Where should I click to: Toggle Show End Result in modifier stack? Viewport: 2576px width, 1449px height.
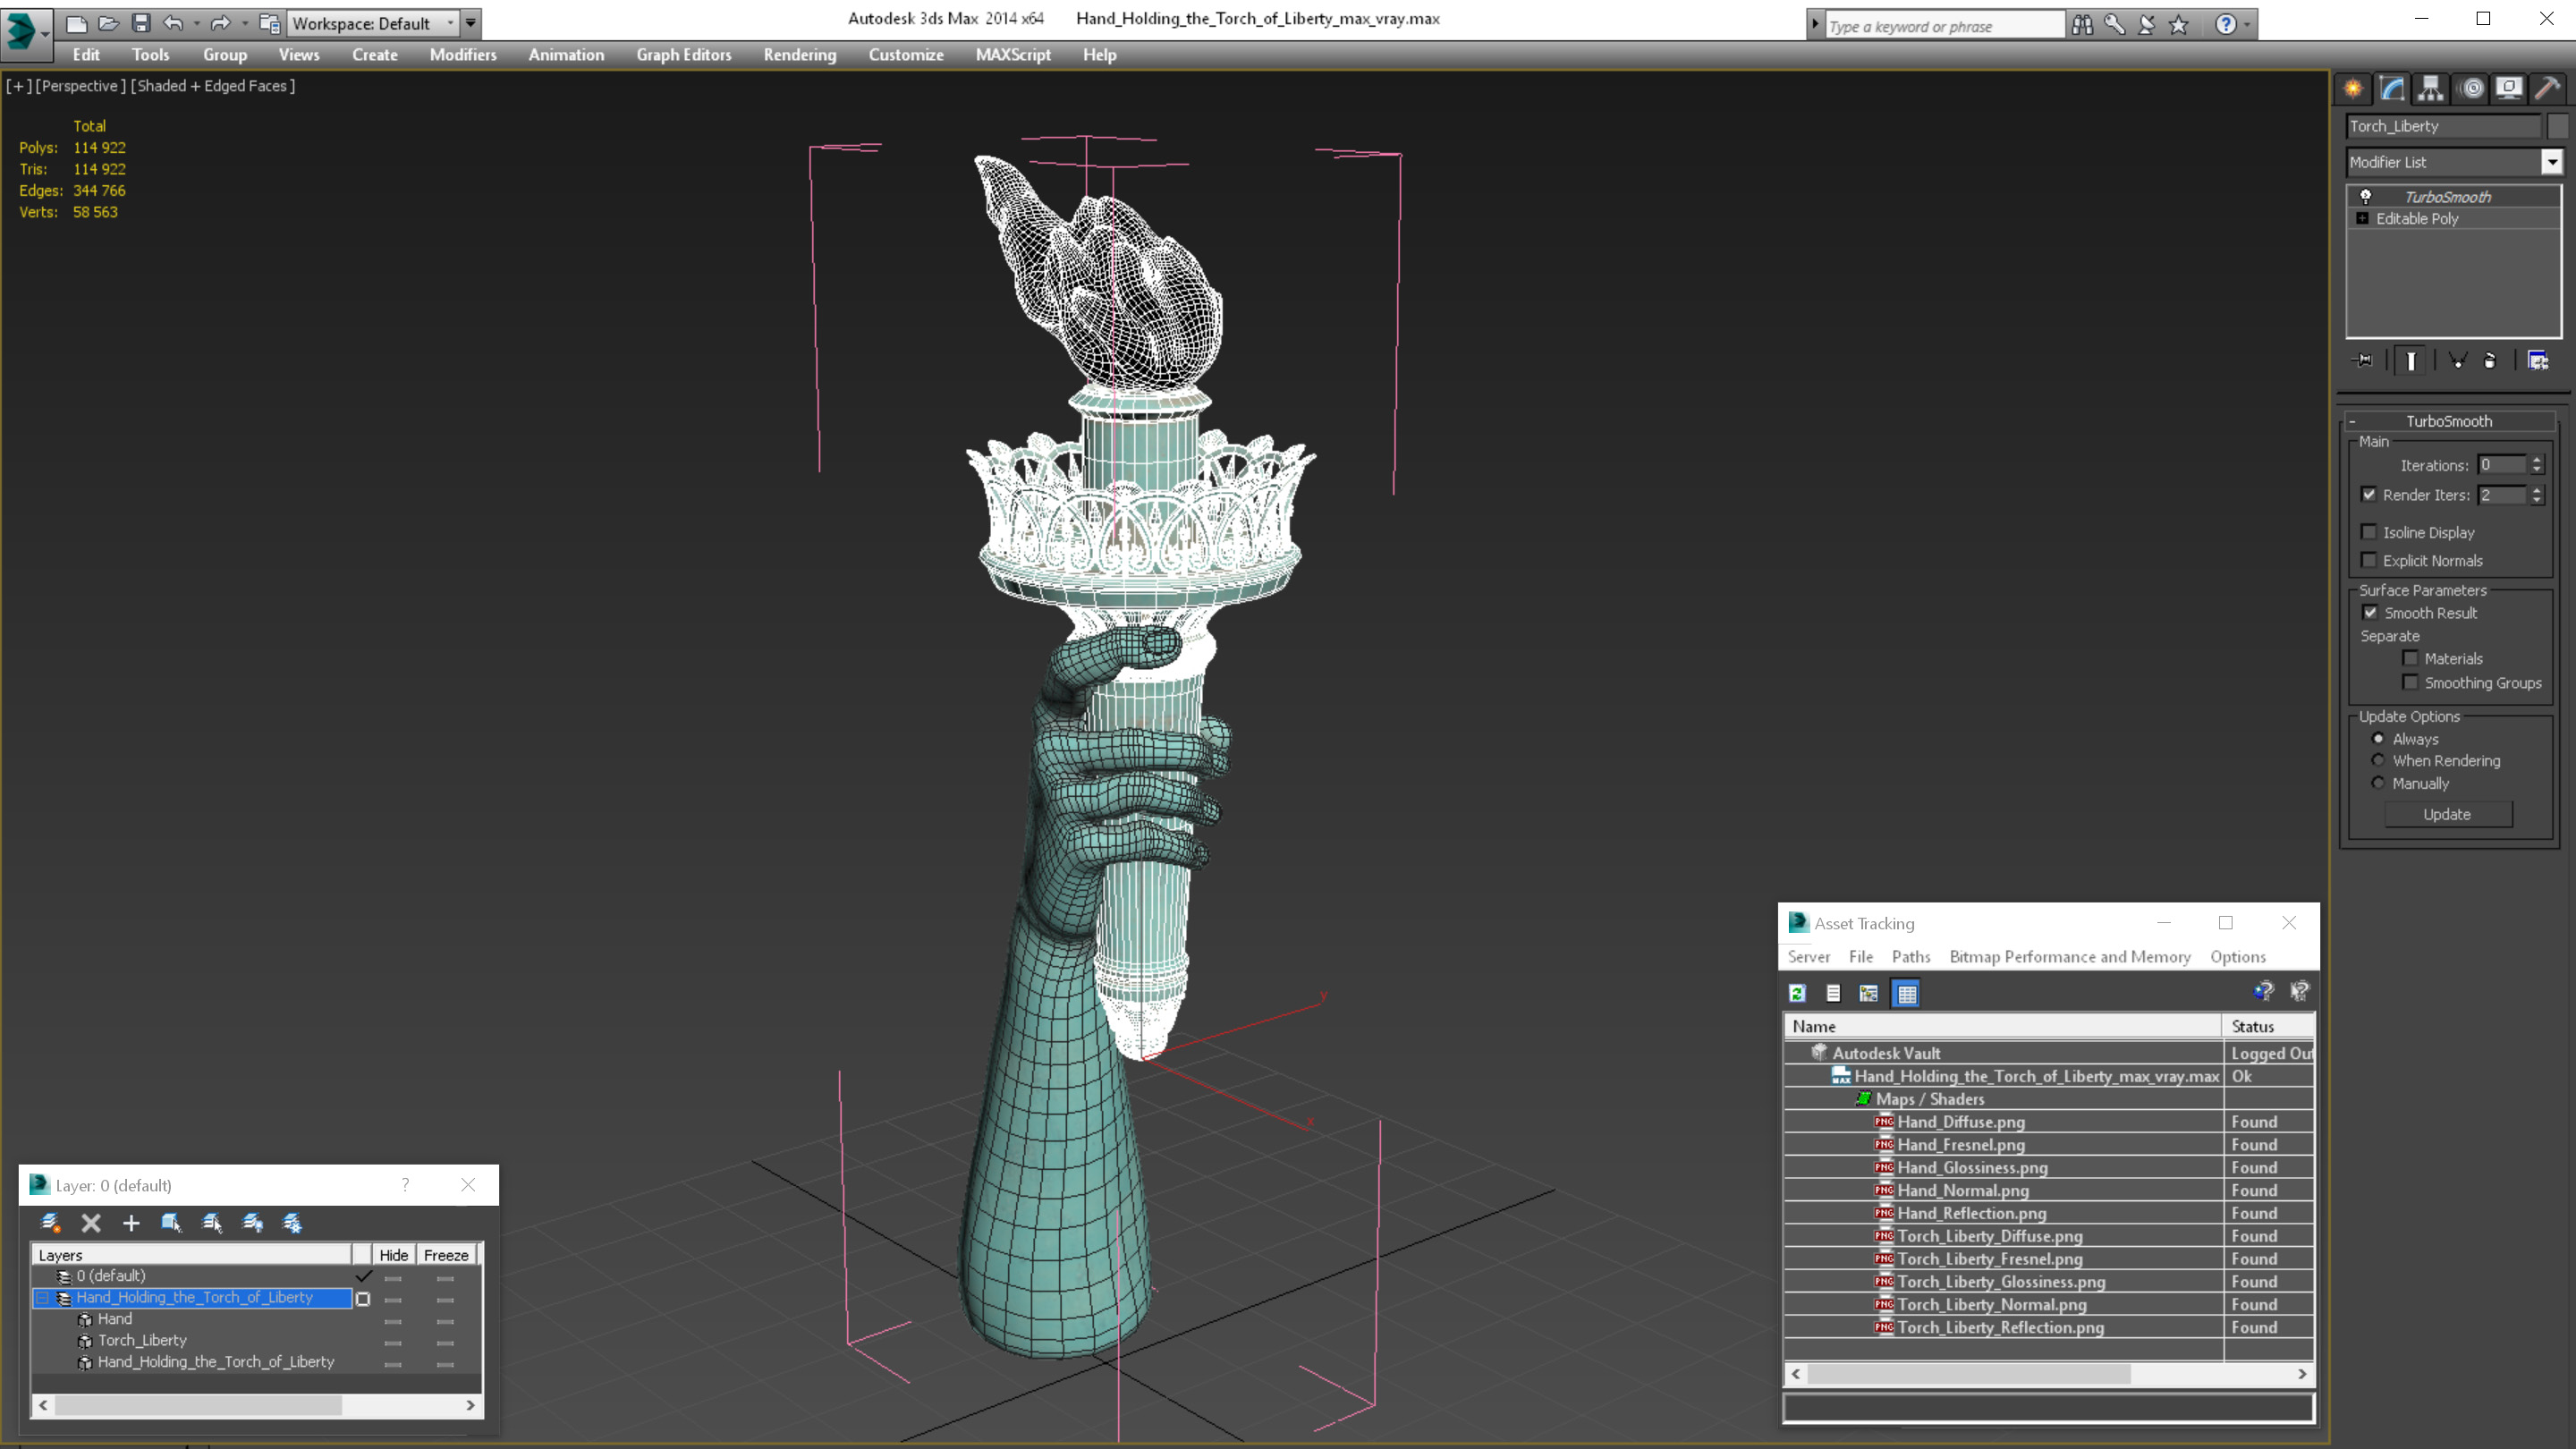(x=2410, y=361)
